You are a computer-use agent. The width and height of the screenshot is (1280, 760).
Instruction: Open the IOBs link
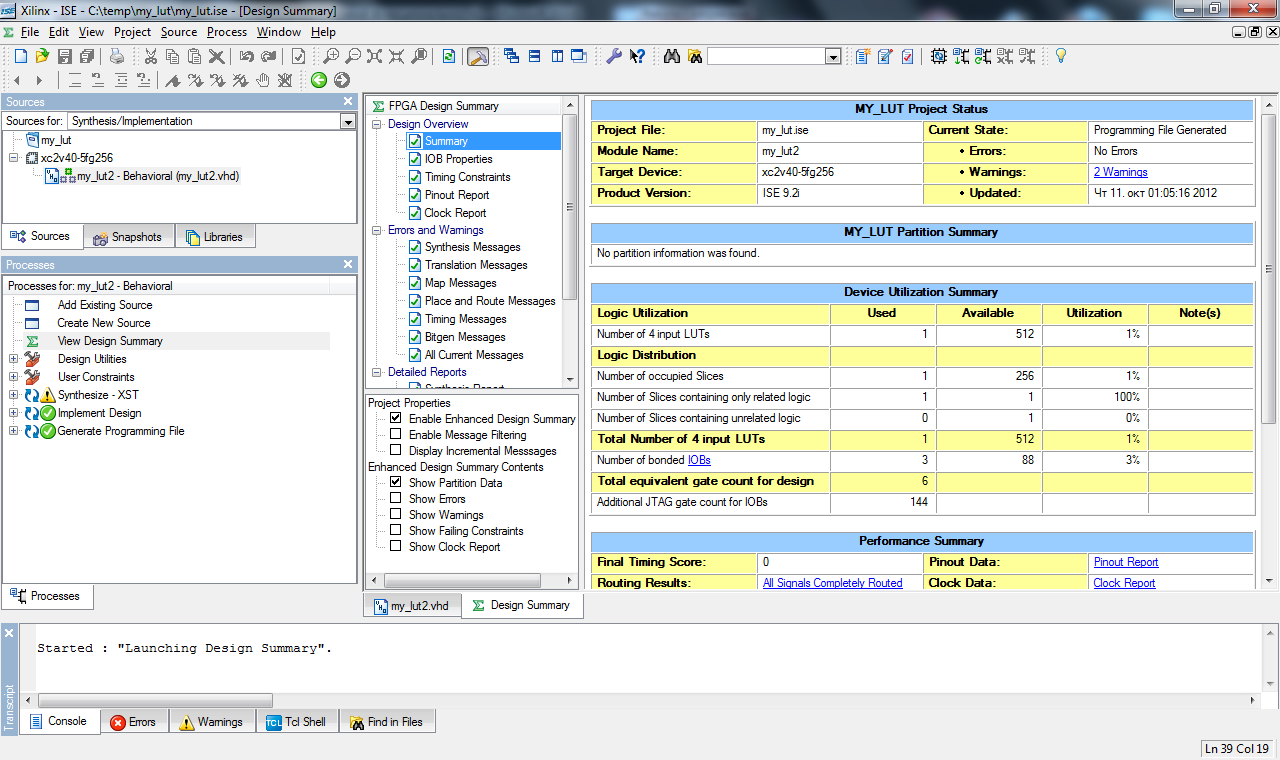[x=699, y=460]
